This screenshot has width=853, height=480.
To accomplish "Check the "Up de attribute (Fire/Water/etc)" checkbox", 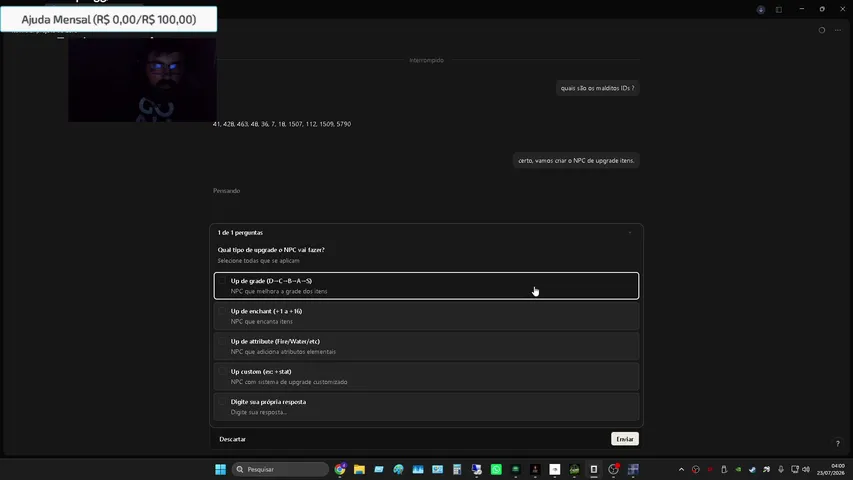I will [x=222, y=341].
